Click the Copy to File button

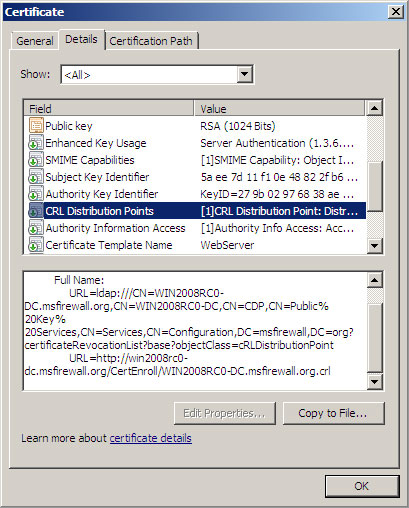pos(333,413)
